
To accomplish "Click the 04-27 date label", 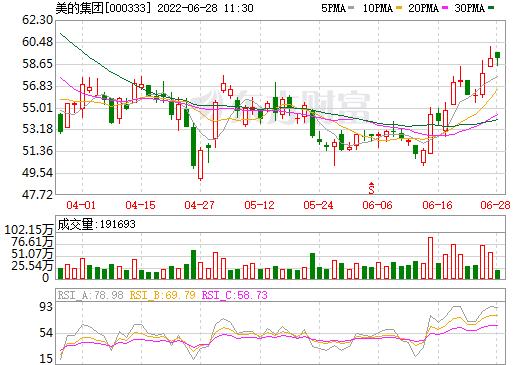I will pyautogui.click(x=199, y=205).
